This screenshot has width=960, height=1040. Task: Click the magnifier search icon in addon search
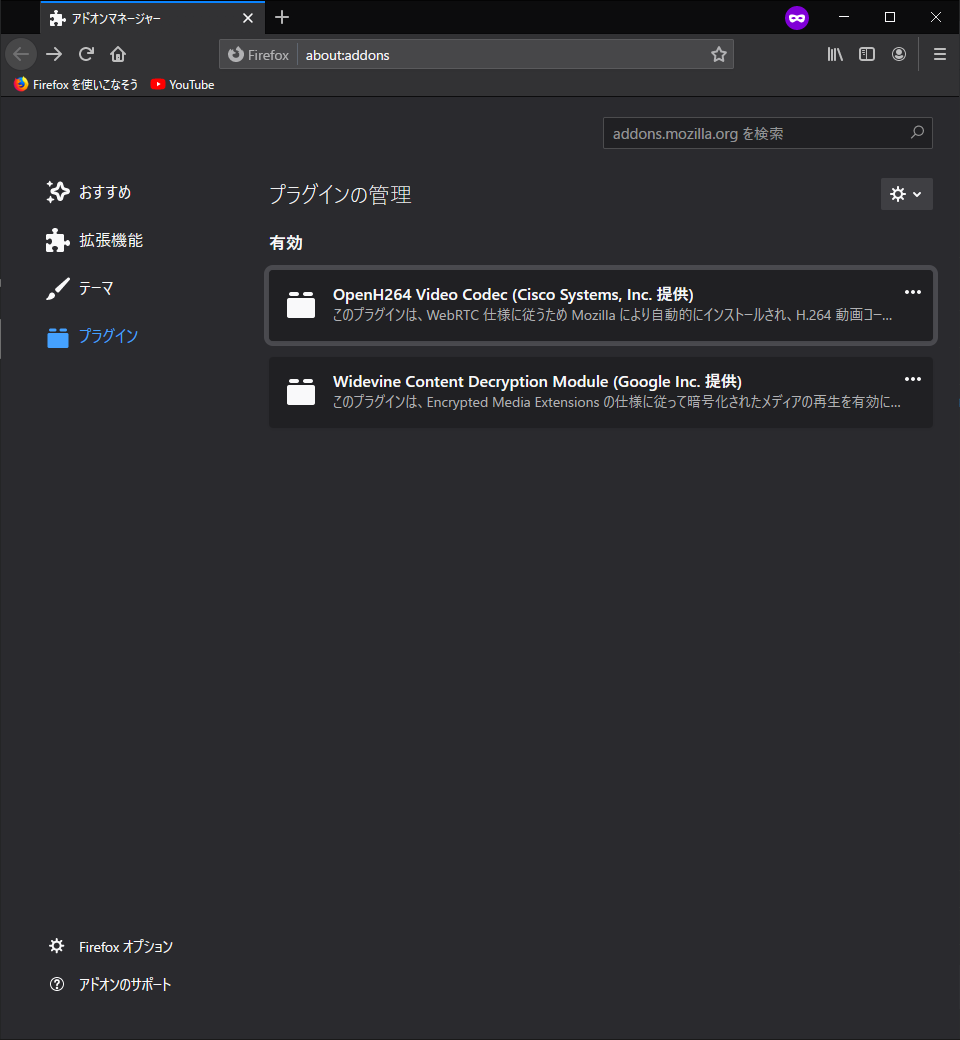point(918,133)
